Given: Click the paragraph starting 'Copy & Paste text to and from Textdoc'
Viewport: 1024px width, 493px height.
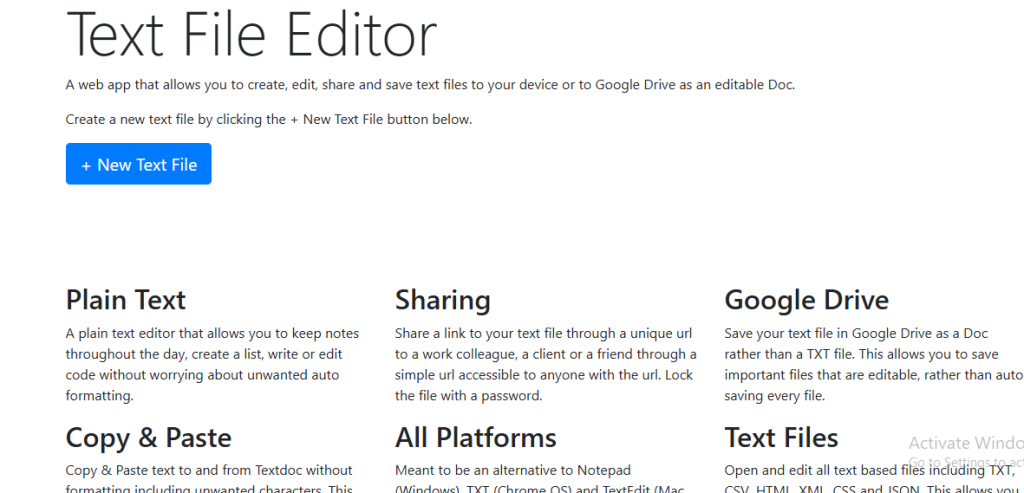Looking at the screenshot, I should coord(209,478).
